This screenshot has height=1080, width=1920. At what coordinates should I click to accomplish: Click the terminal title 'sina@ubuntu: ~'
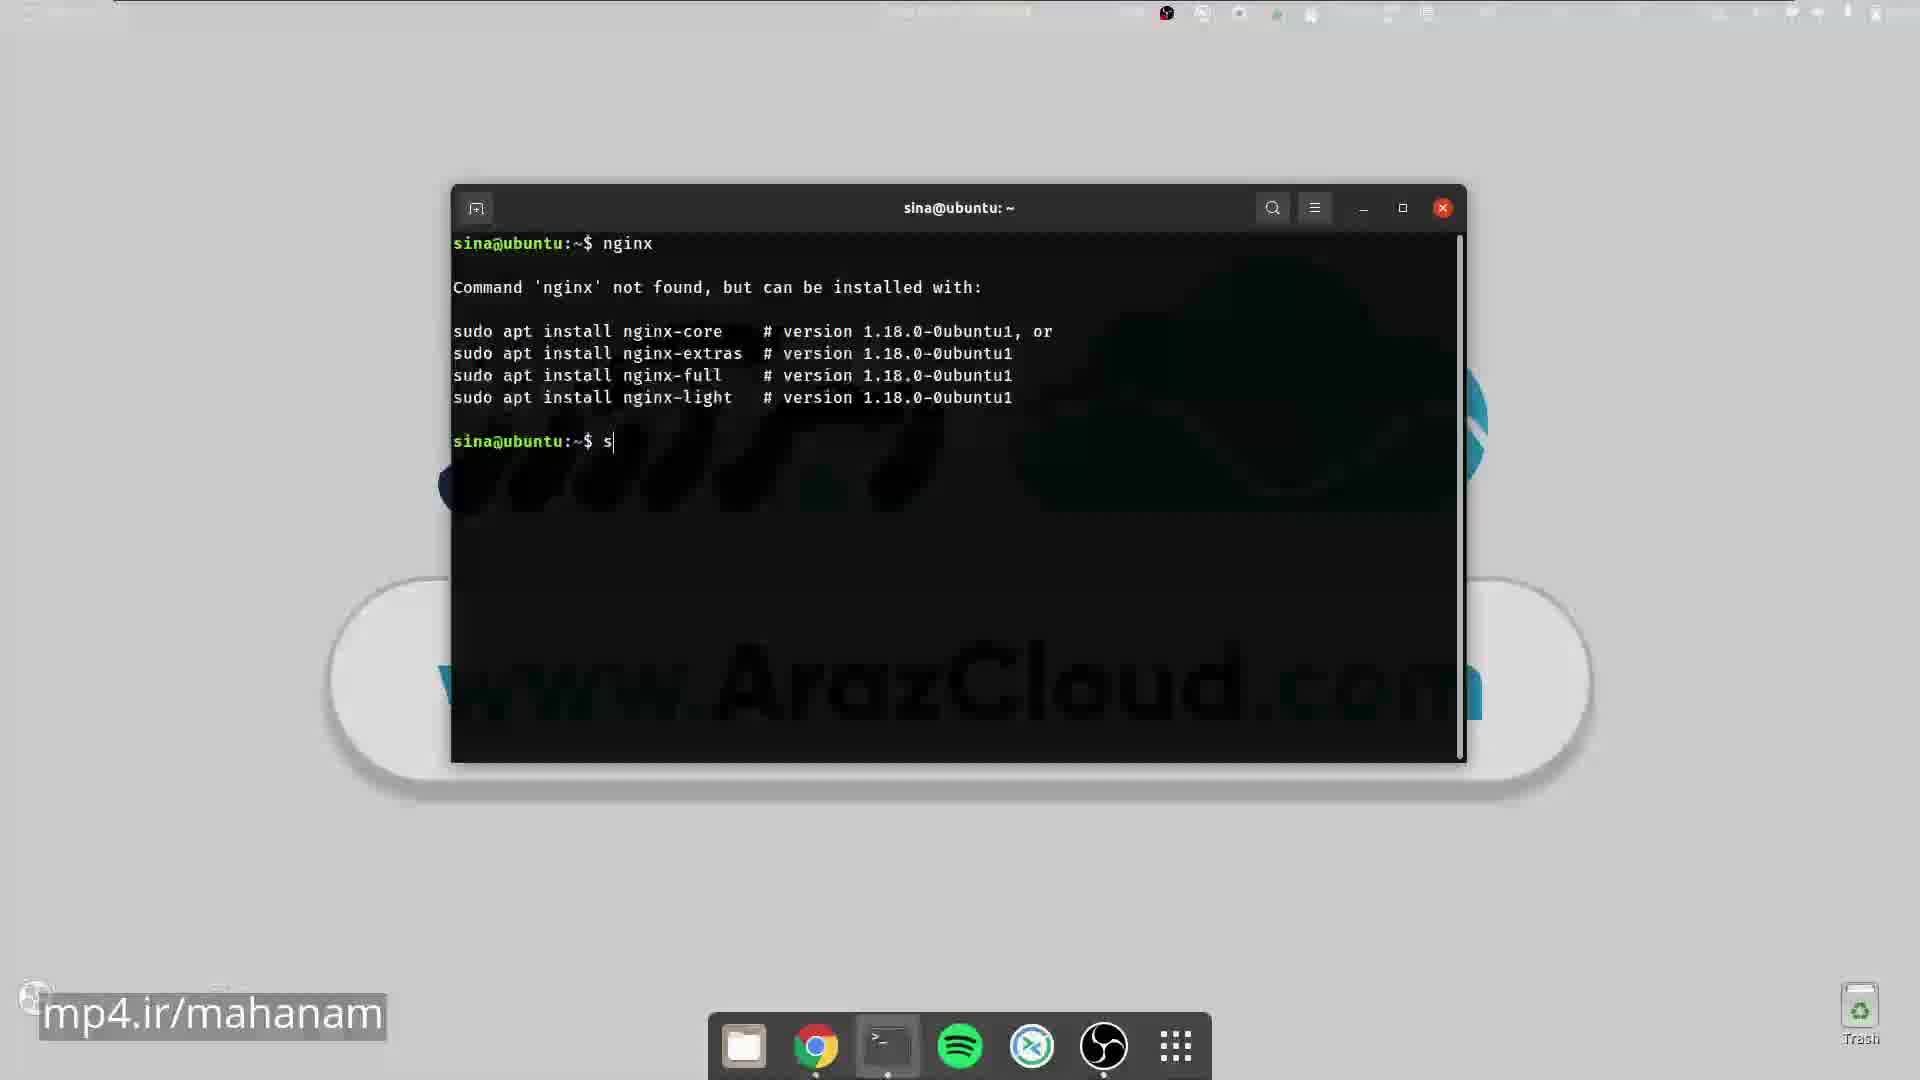[958, 208]
